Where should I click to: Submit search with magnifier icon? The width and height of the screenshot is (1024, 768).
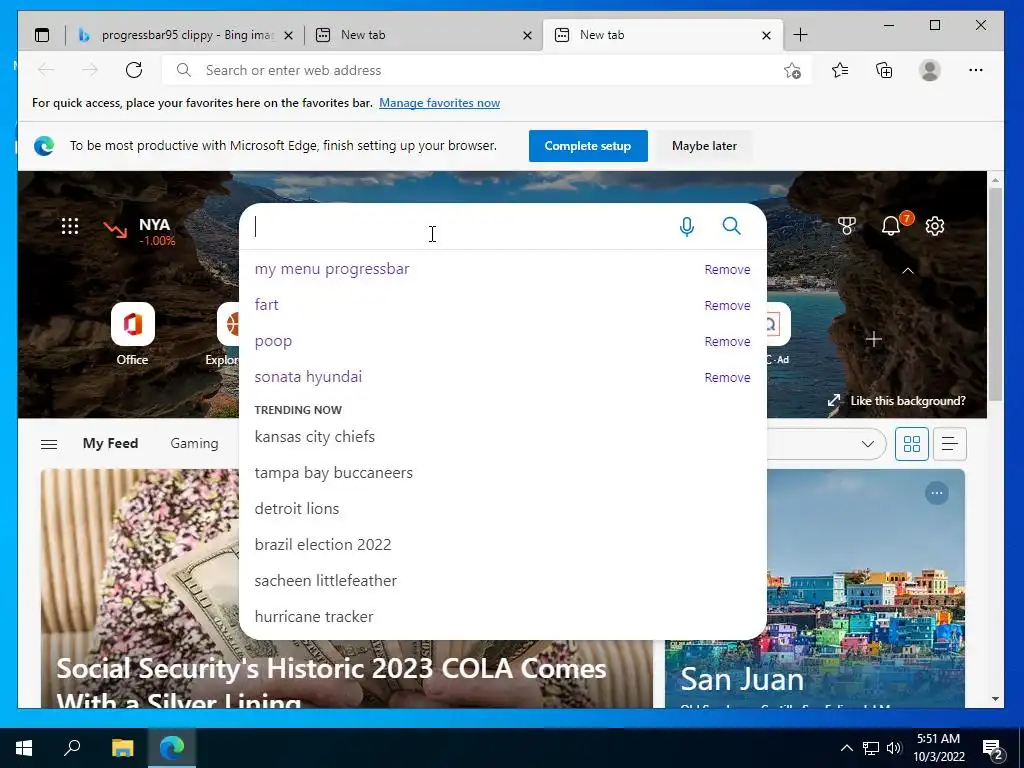[x=731, y=226]
